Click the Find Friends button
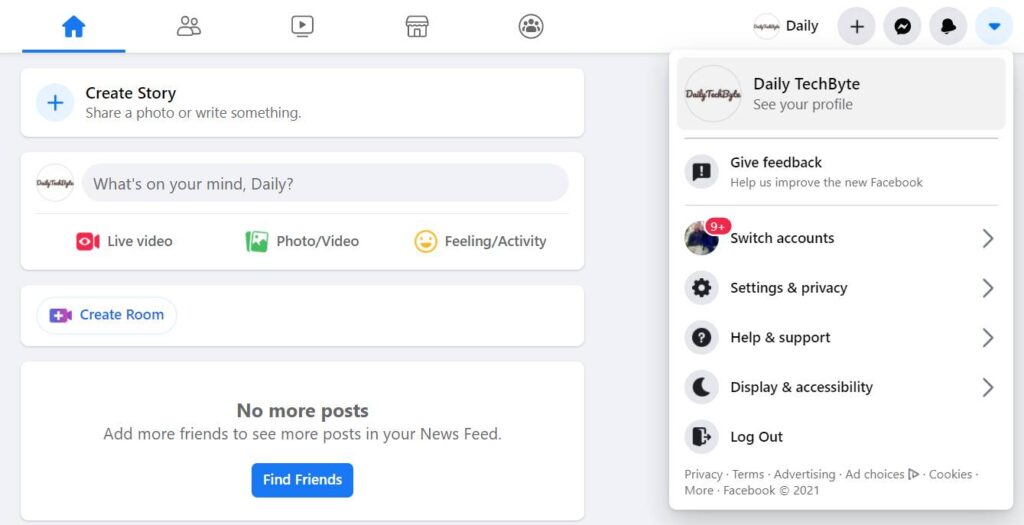The width and height of the screenshot is (1024, 525). [x=302, y=480]
